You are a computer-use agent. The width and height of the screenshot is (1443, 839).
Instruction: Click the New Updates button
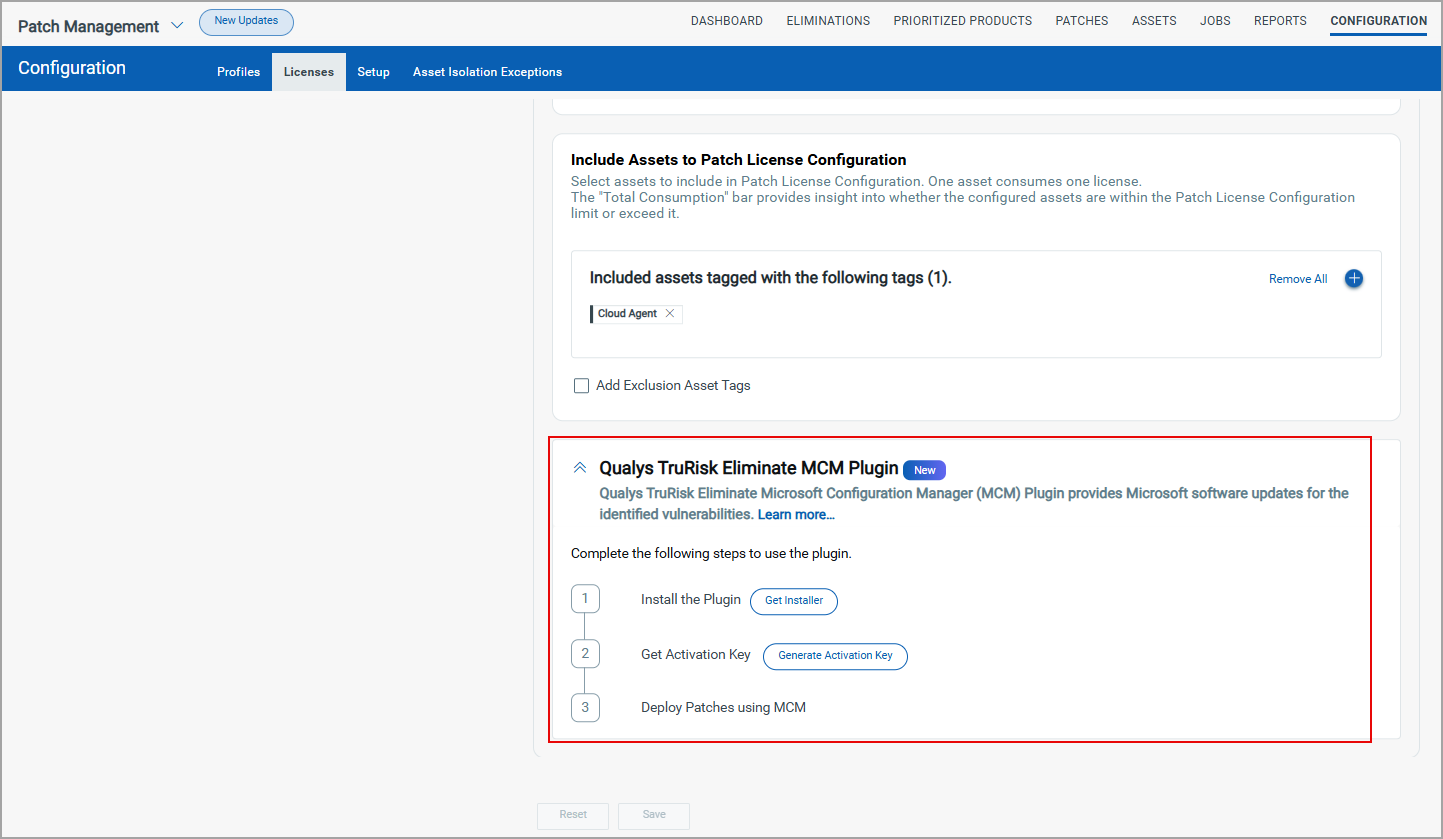246,22
